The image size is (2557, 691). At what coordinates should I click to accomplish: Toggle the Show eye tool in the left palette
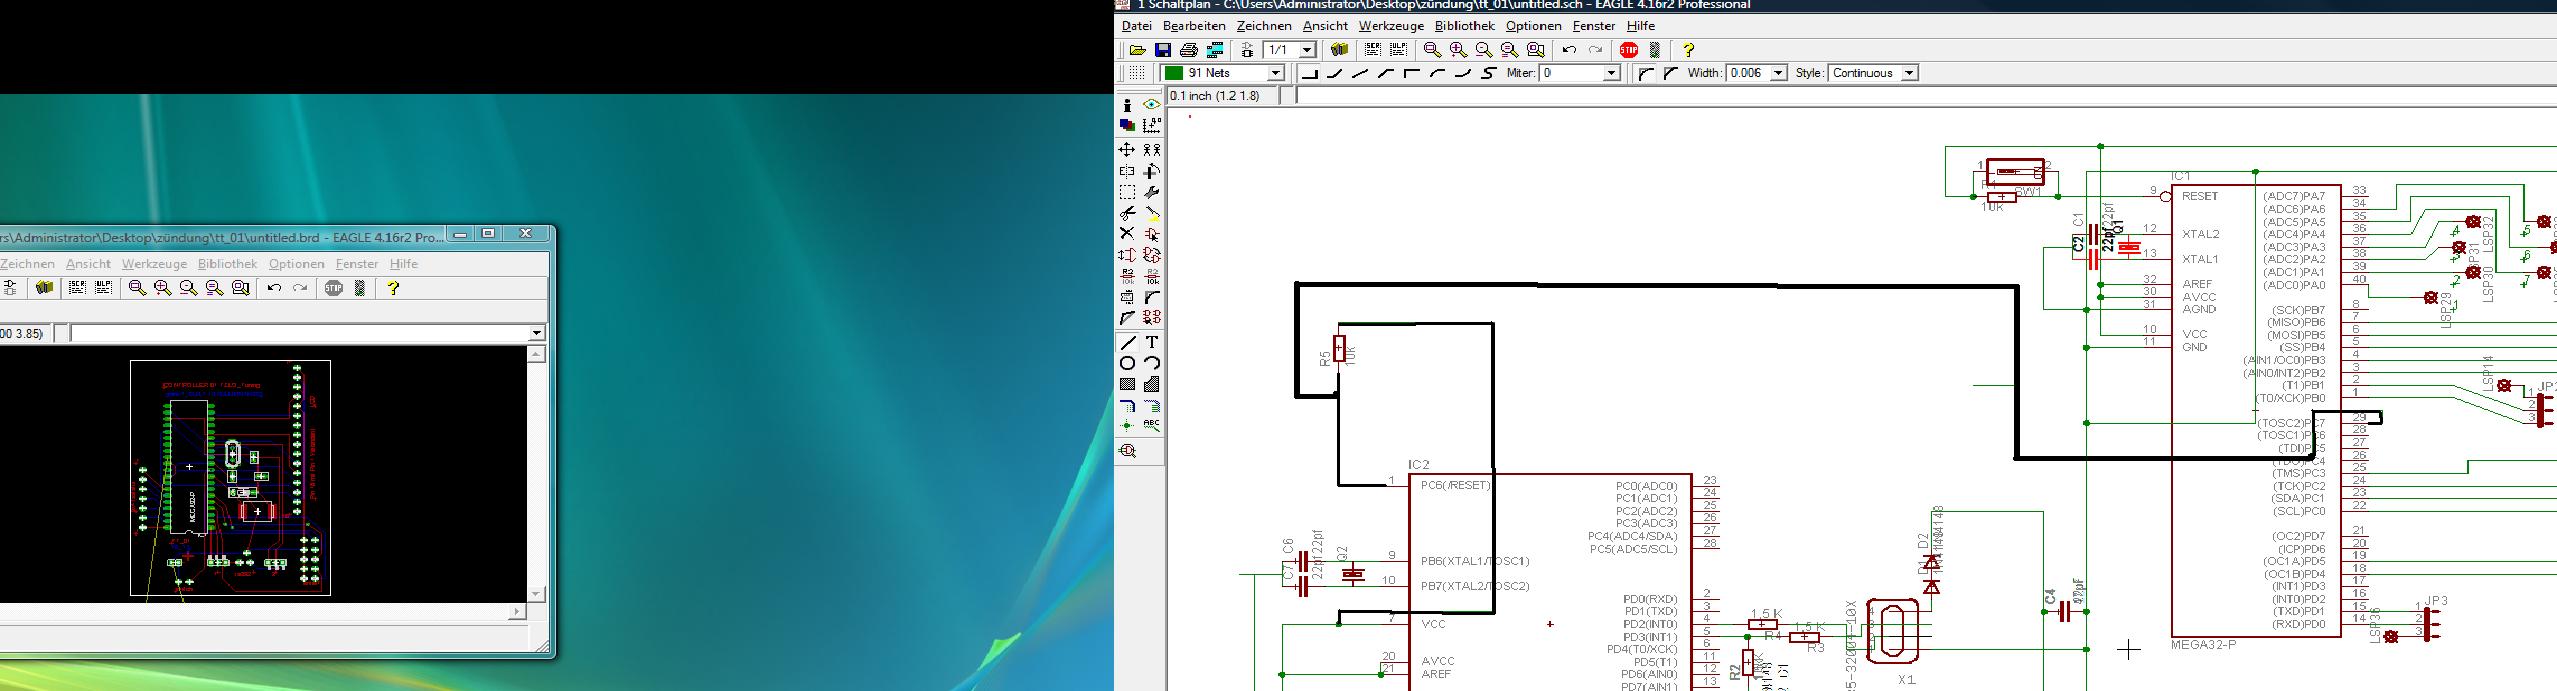[x=1152, y=105]
